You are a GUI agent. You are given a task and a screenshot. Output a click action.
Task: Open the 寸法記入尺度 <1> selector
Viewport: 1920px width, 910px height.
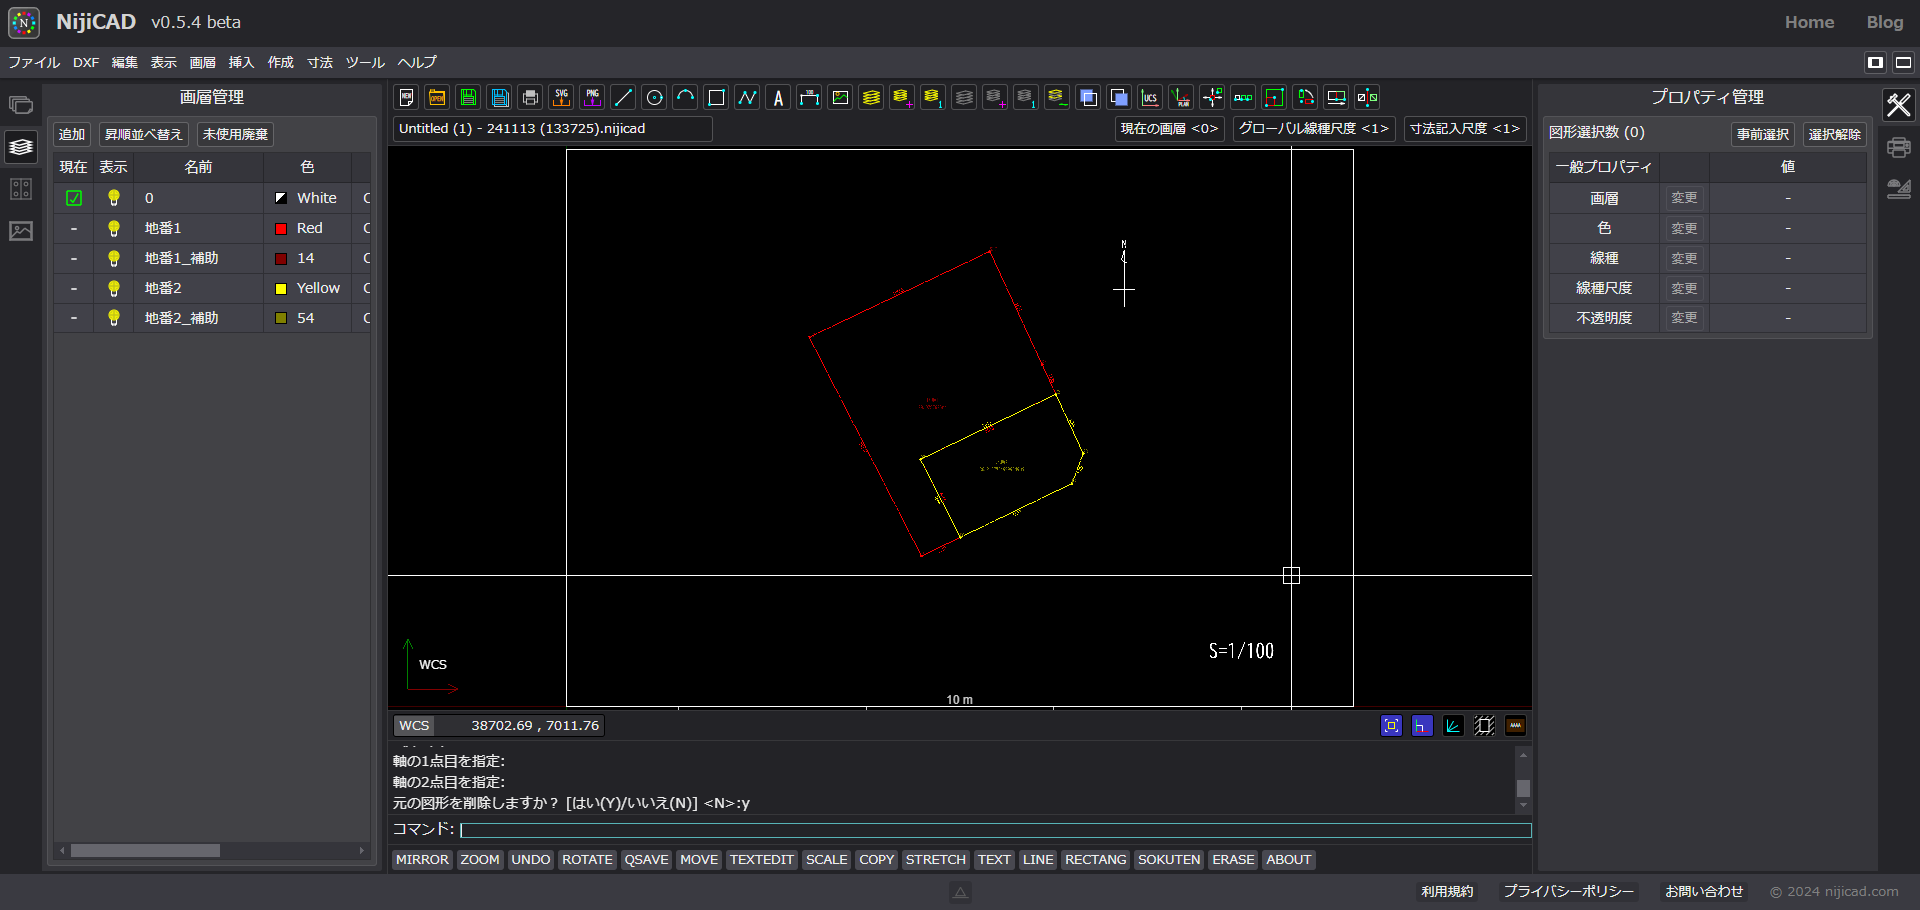click(x=1464, y=129)
